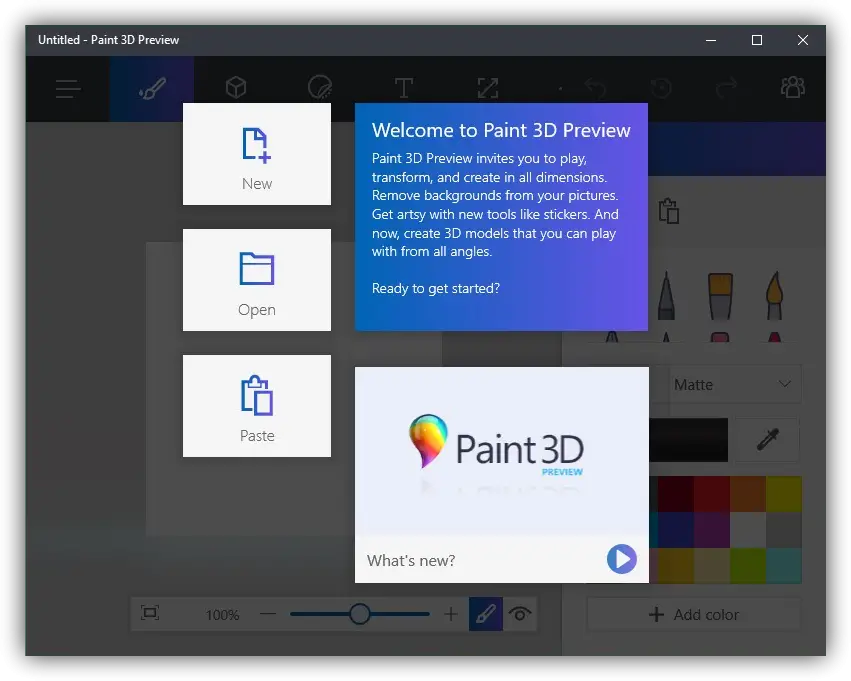This screenshot has height=681, width=851.
Task: Click the Paste tile on welcome screen
Action: point(257,406)
